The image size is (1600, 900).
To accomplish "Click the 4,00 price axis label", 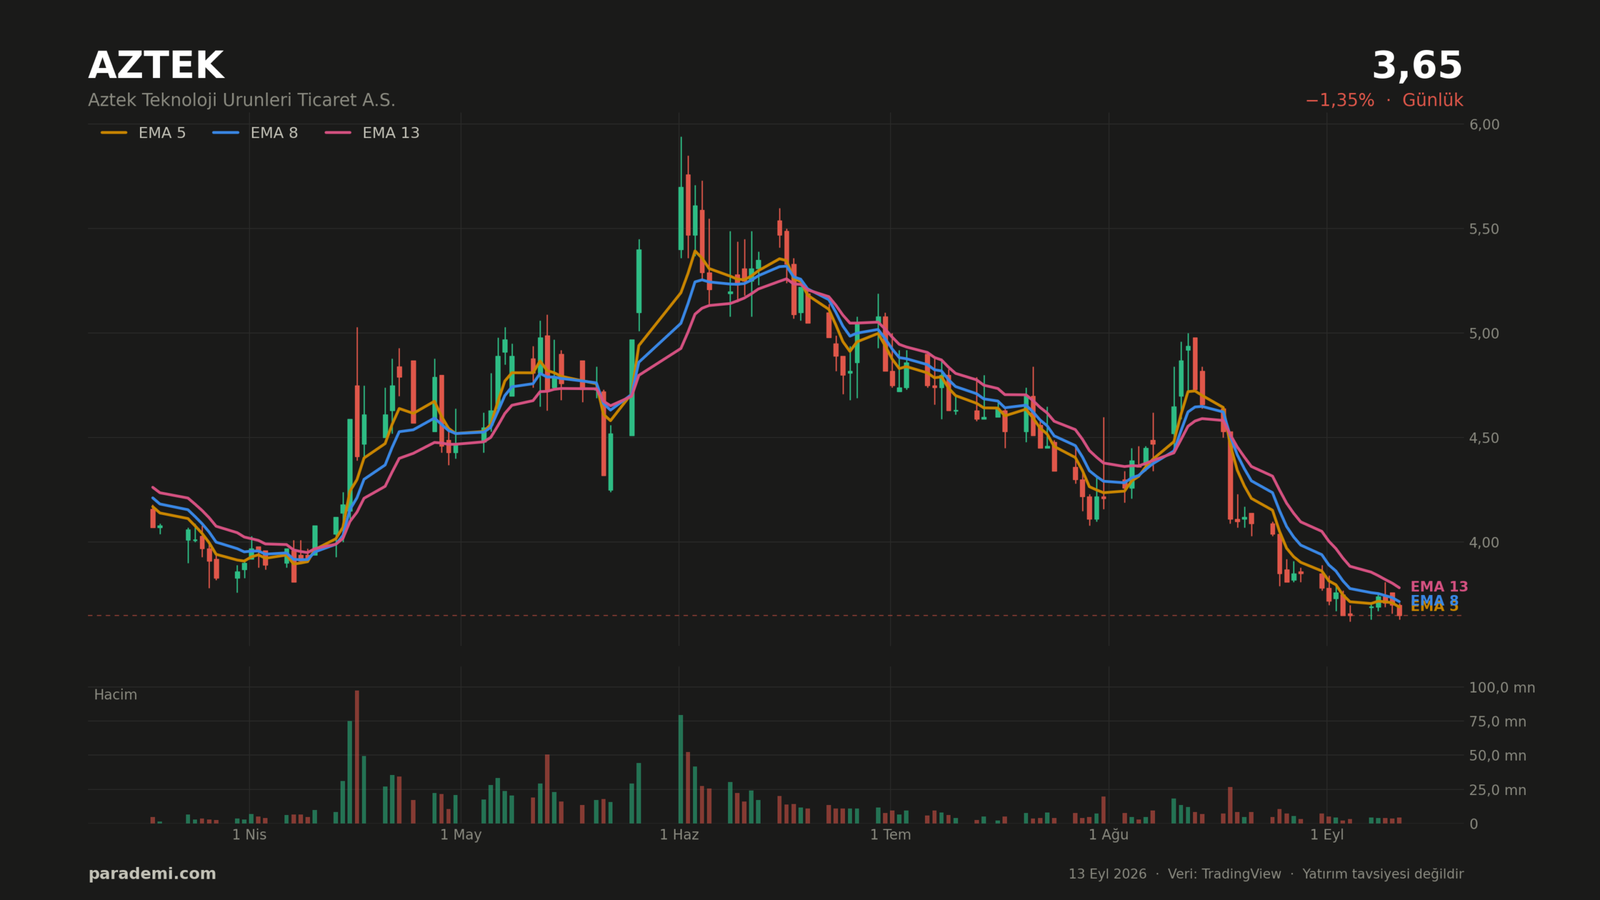I will (x=1484, y=542).
